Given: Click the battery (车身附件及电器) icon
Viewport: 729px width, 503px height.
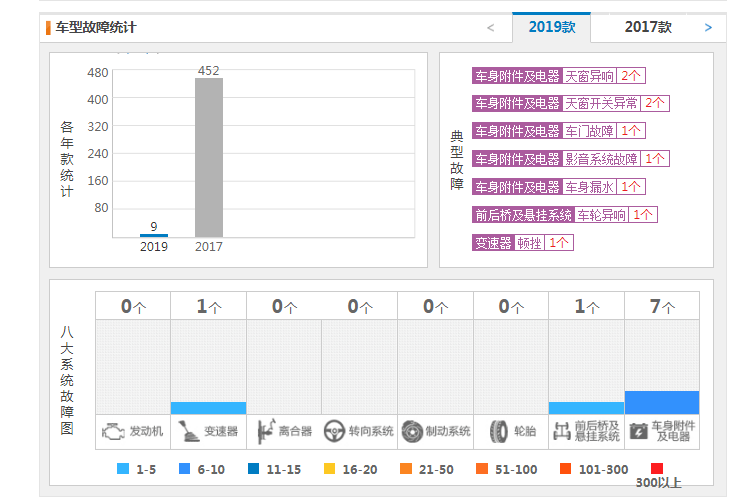Looking at the screenshot, I should pyautogui.click(x=638, y=431).
